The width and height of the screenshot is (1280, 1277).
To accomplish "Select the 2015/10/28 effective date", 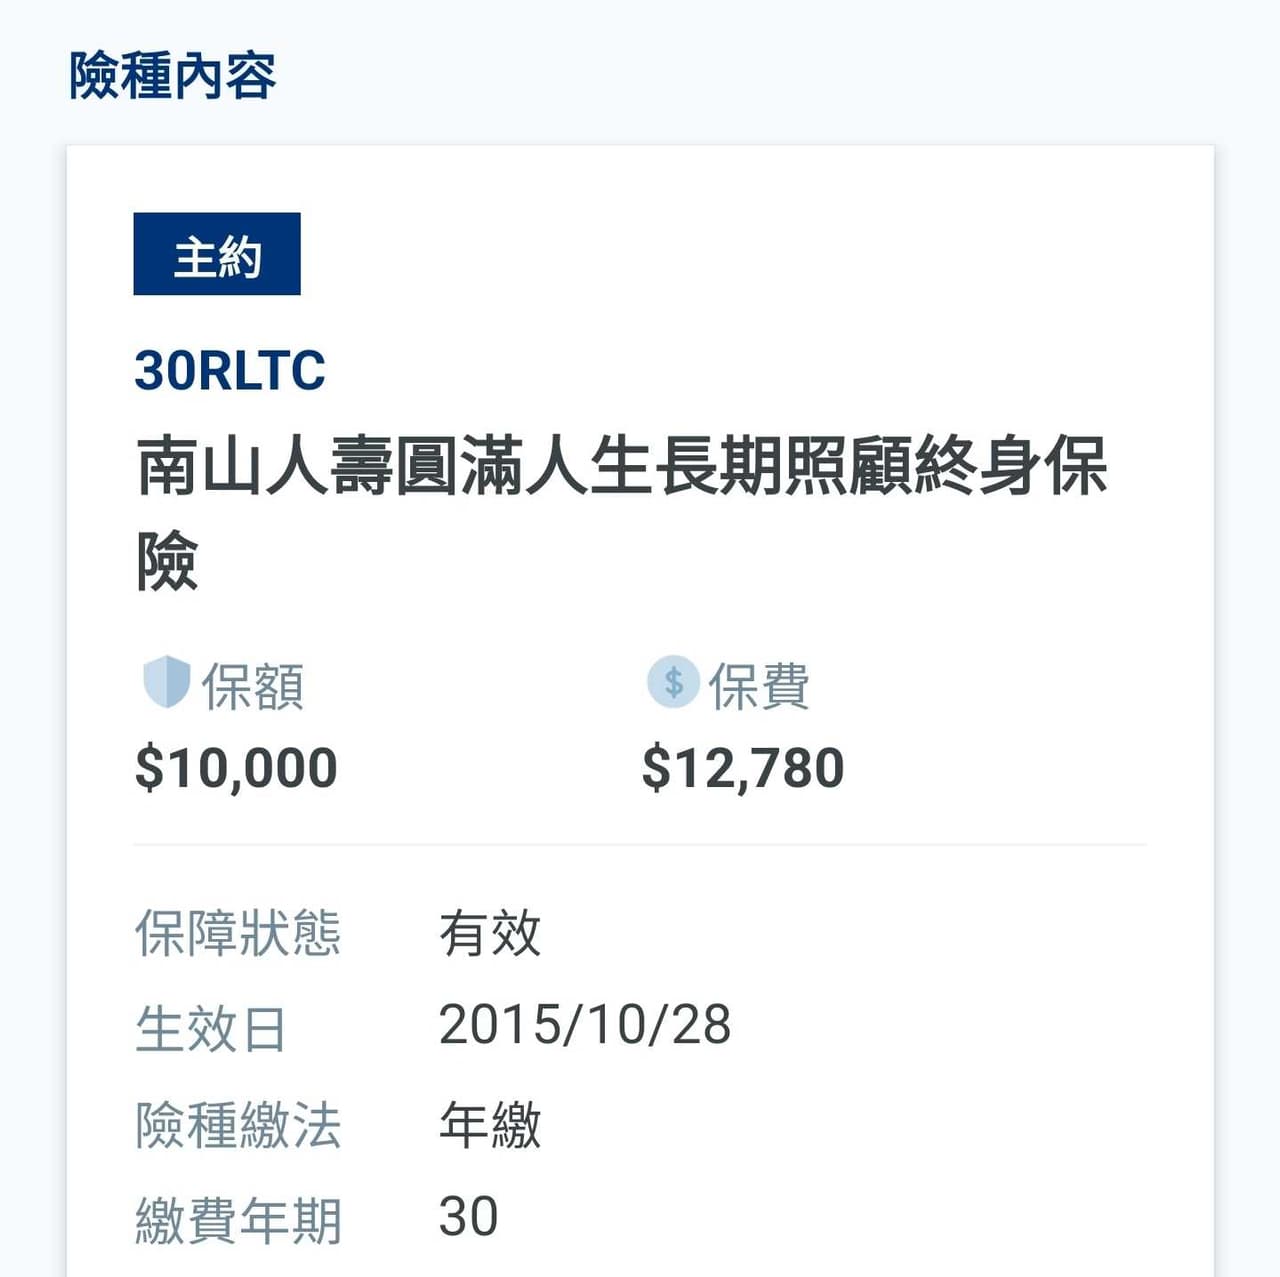I will pyautogui.click(x=585, y=1026).
